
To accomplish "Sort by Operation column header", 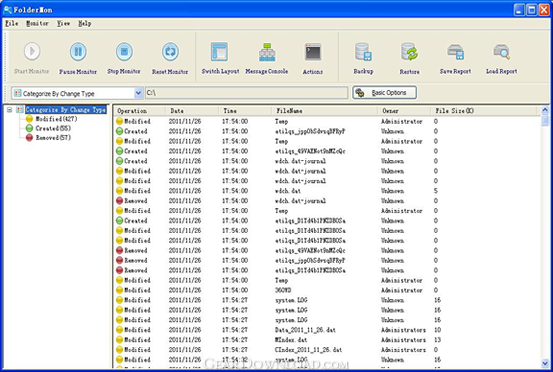I will coord(140,111).
